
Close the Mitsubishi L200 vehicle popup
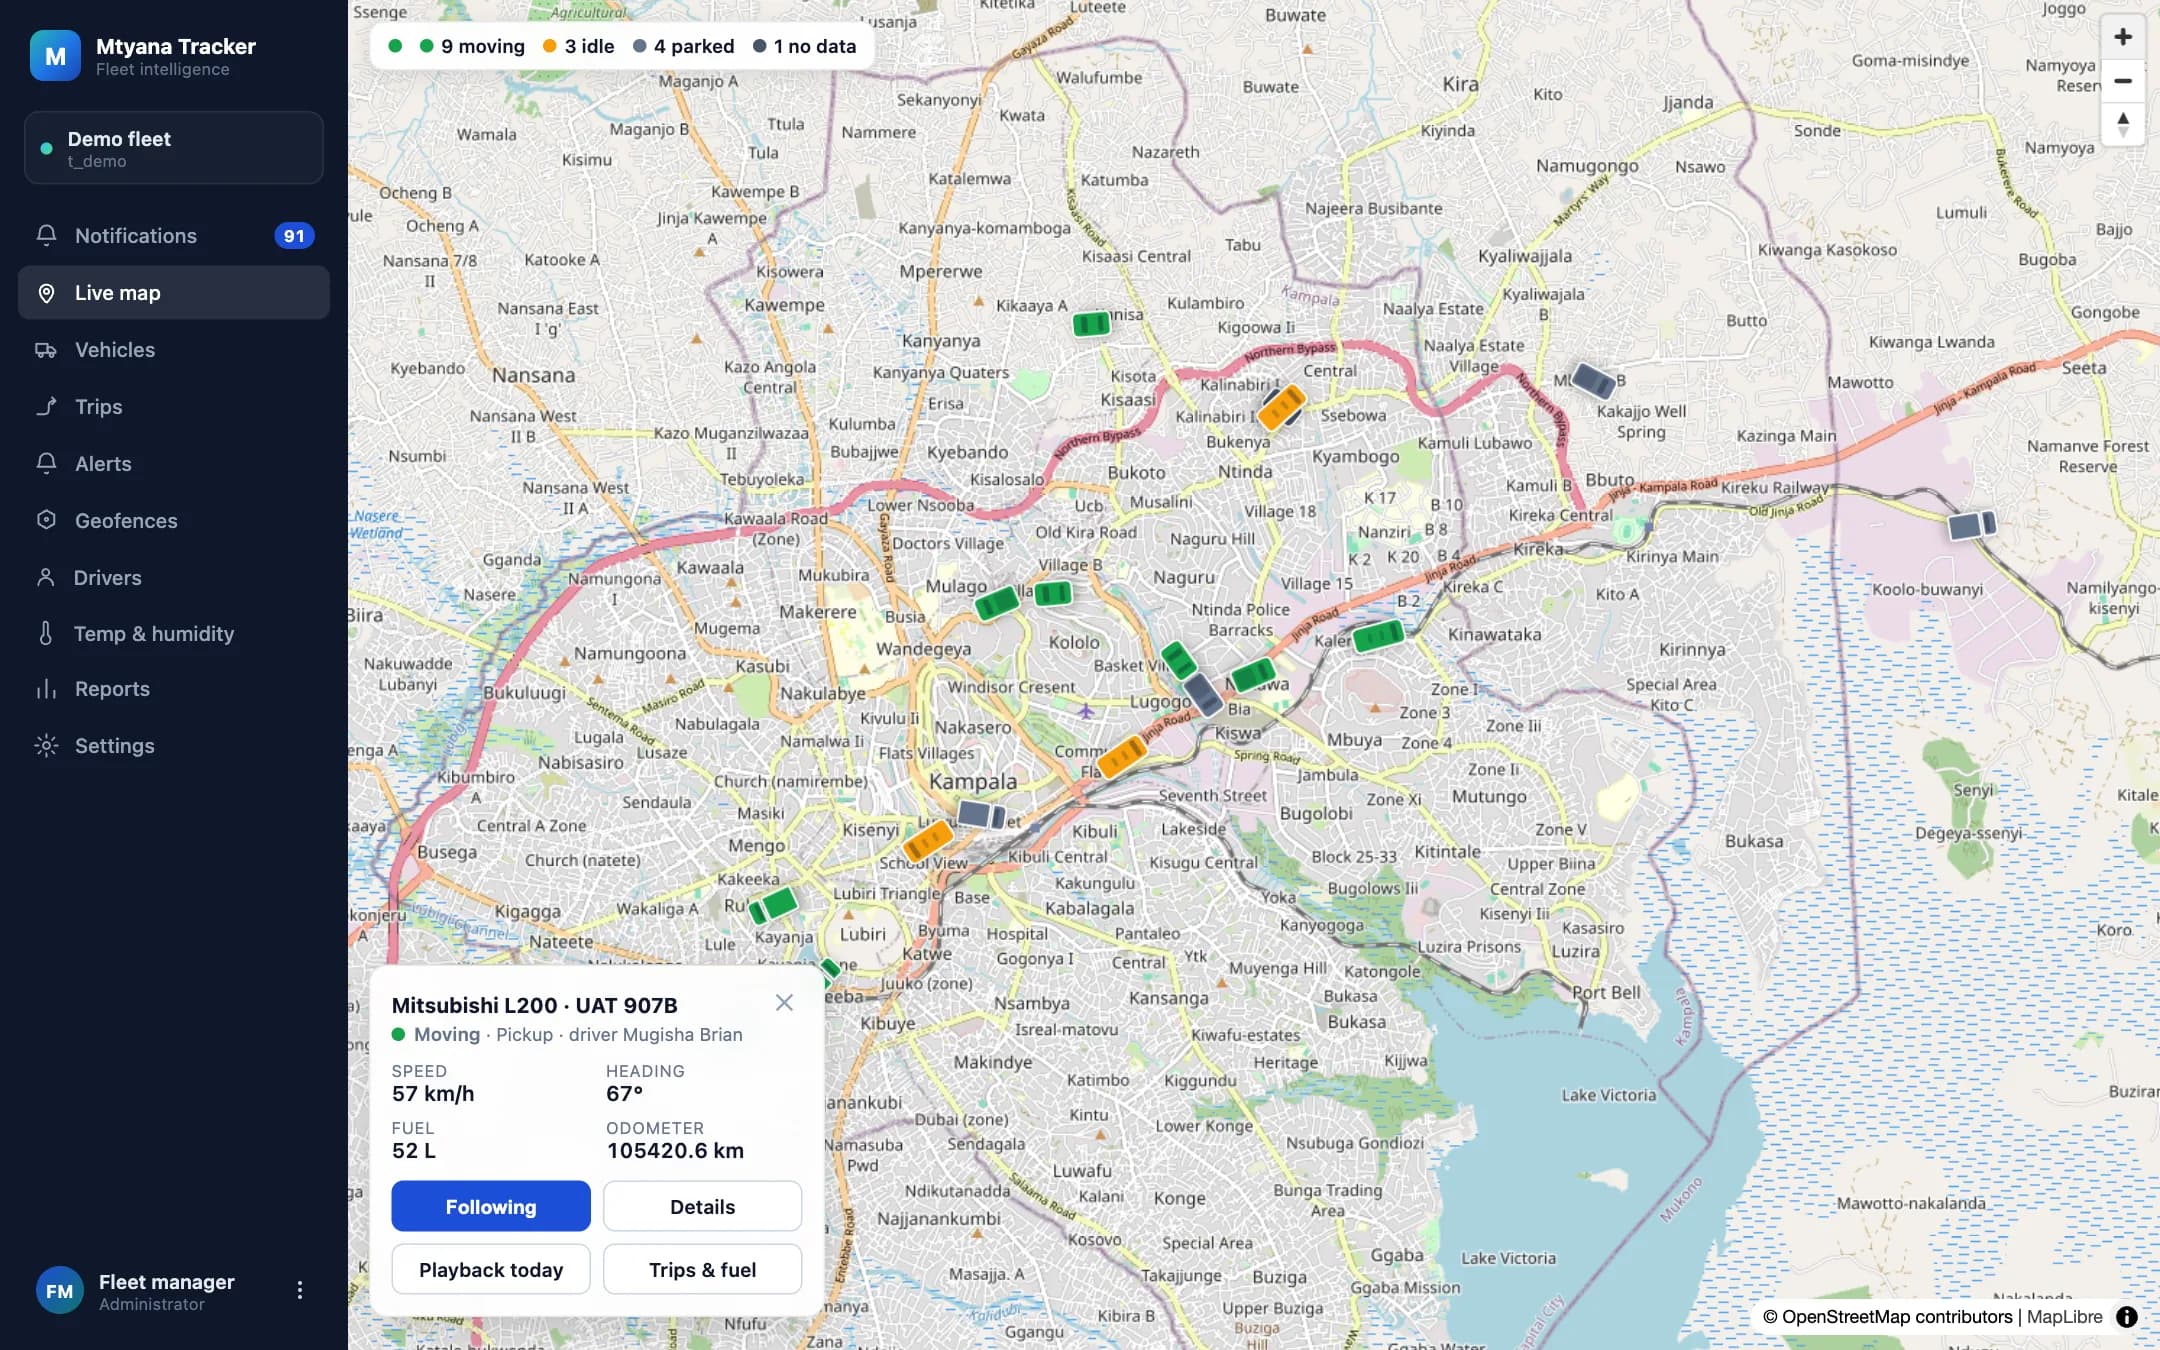[784, 1003]
